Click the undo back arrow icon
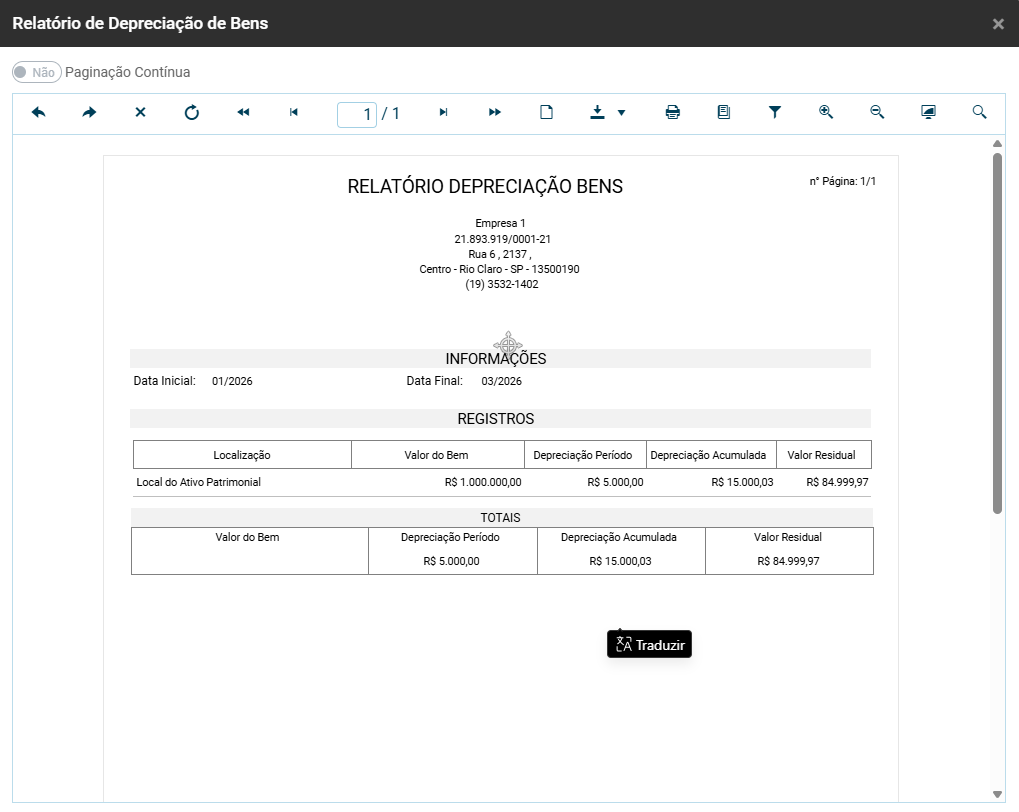The height and width of the screenshot is (812, 1019). [x=39, y=113]
